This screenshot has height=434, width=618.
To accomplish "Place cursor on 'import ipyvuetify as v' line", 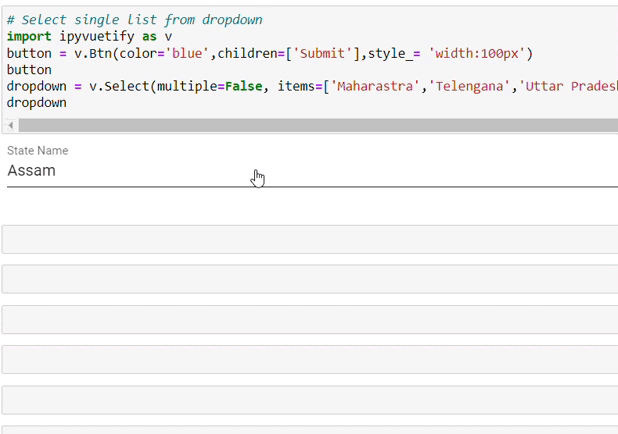I will 90,36.
